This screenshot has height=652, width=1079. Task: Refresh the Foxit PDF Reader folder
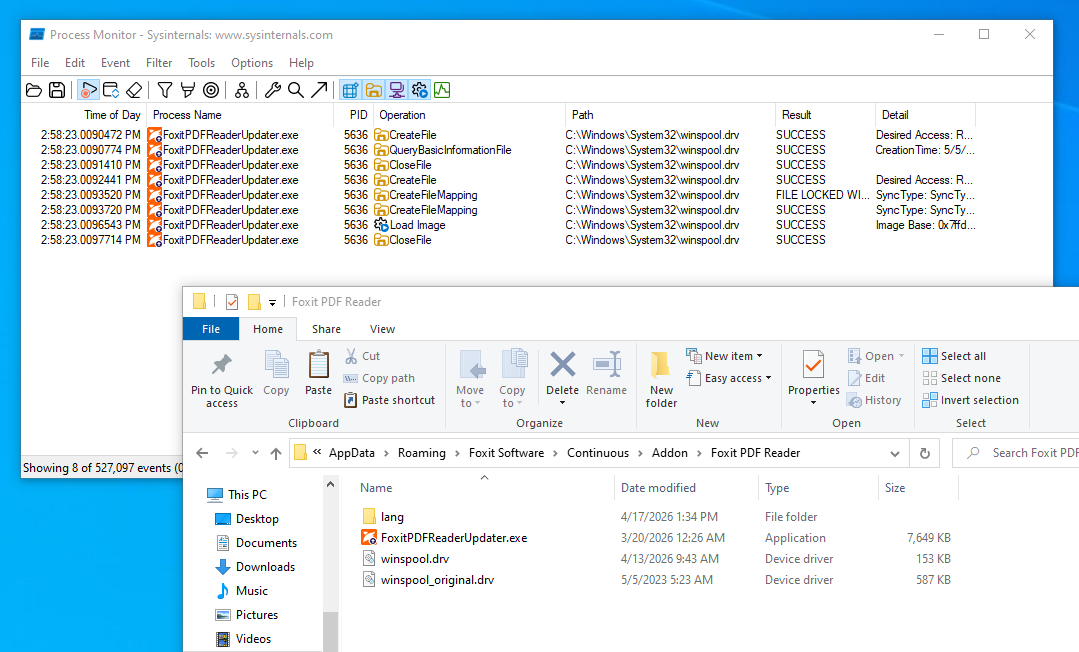[925, 454]
